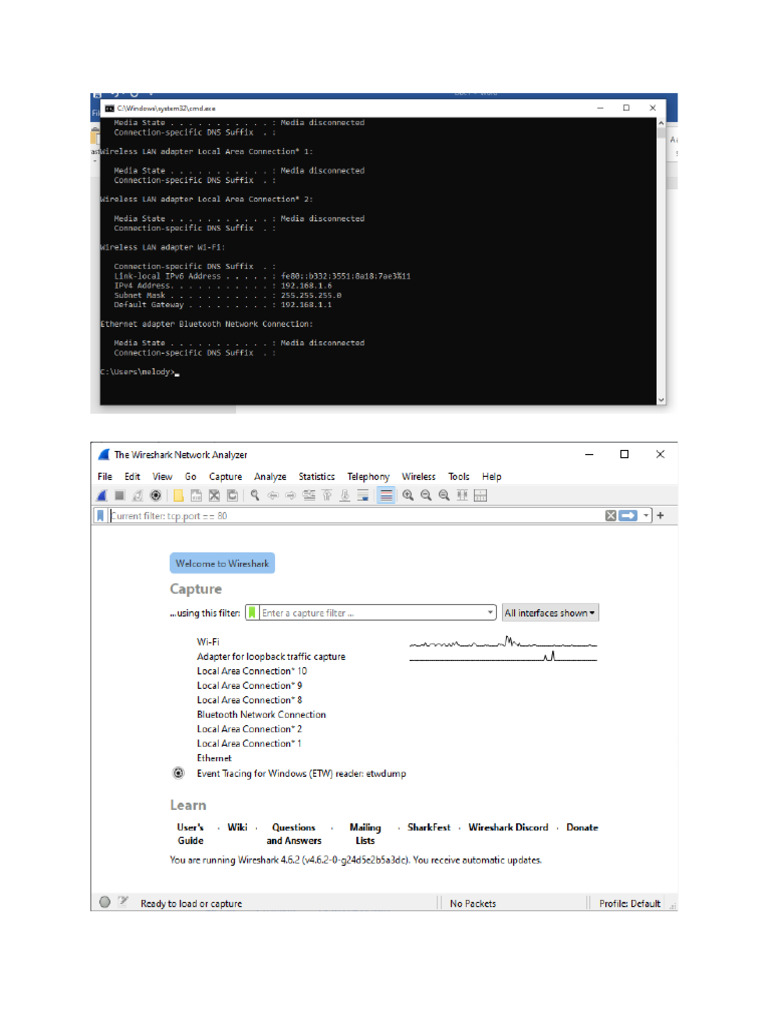Viewport: 768px width, 1024px height.
Task: Click the find packet magnifier icon
Action: pyautogui.click(x=255, y=496)
